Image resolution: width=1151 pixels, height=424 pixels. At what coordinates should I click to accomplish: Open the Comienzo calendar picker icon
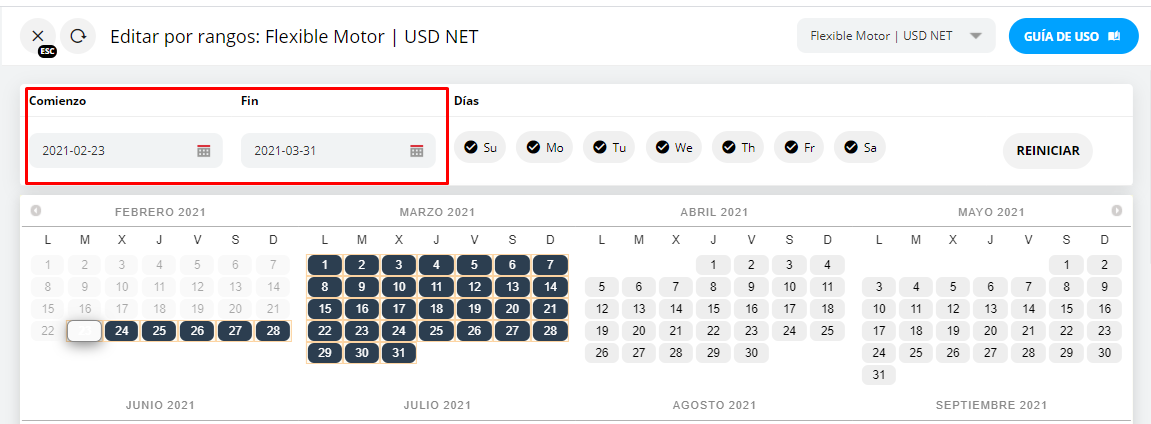204,151
